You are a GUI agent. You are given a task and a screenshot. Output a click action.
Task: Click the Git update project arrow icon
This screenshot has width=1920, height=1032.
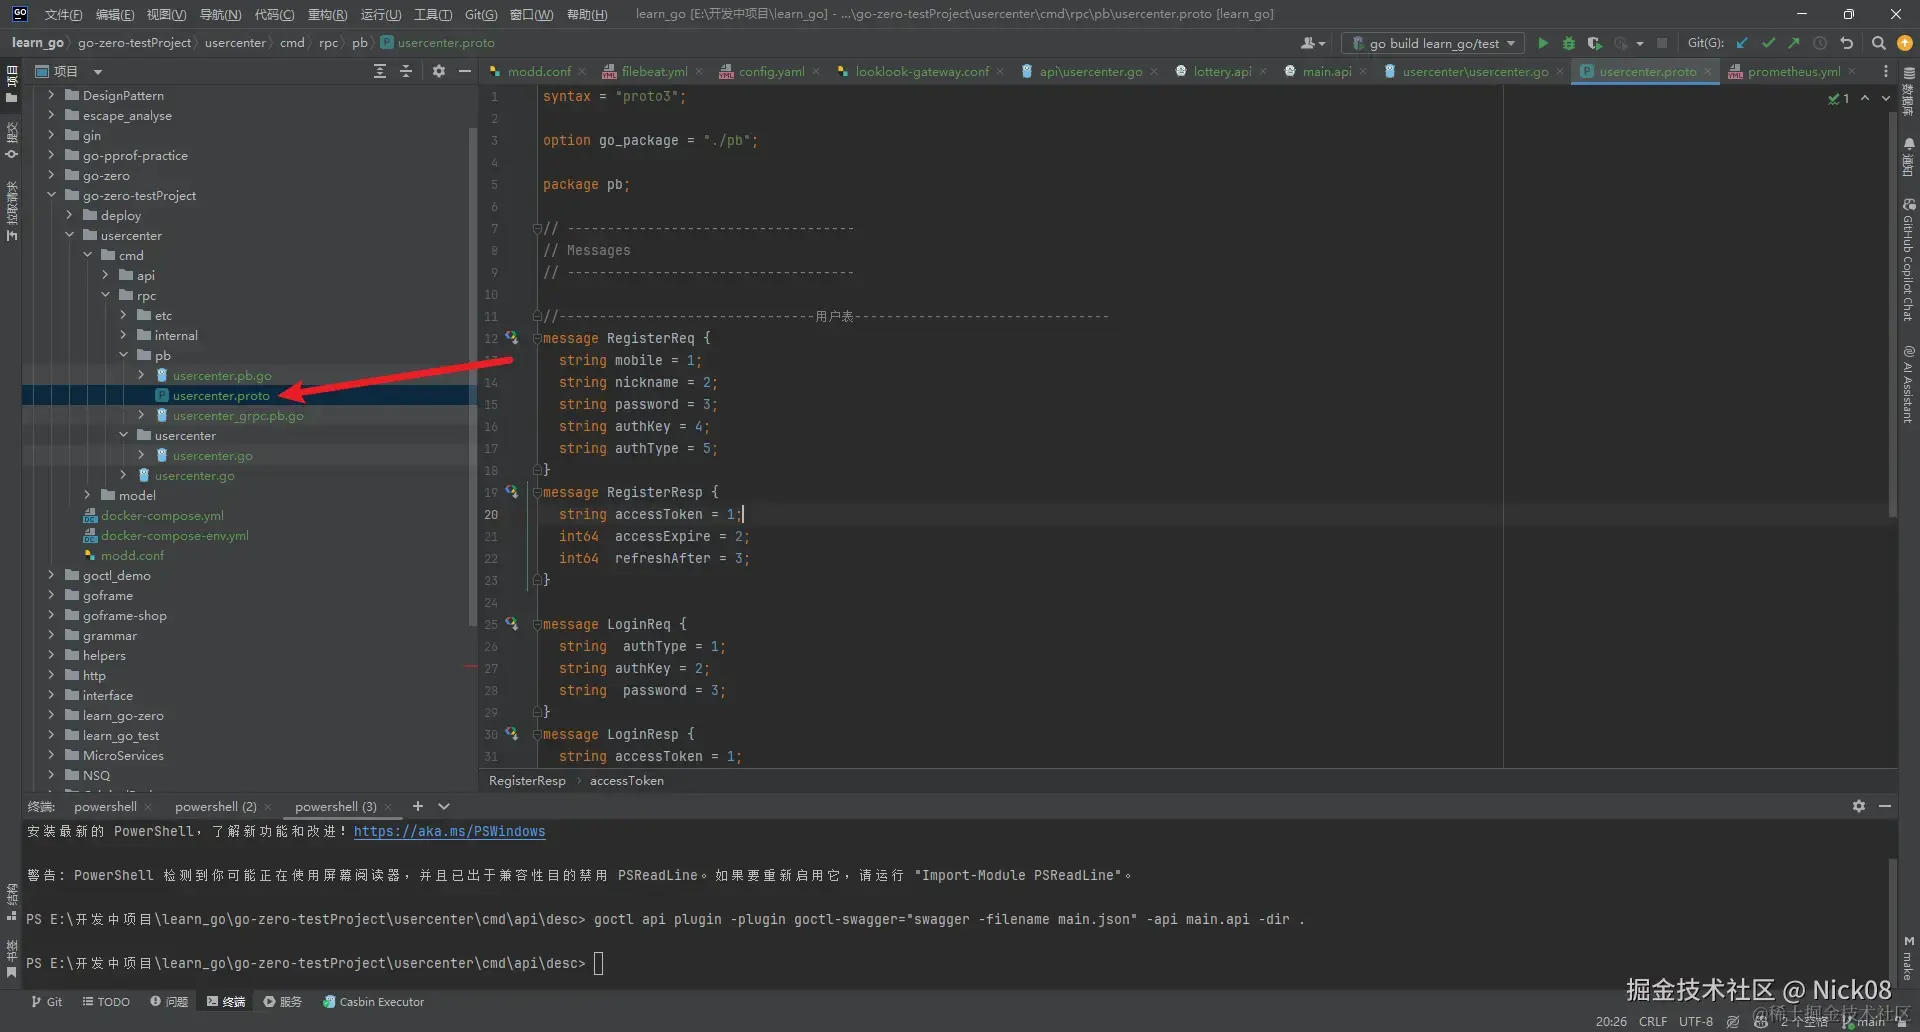pyautogui.click(x=1742, y=43)
